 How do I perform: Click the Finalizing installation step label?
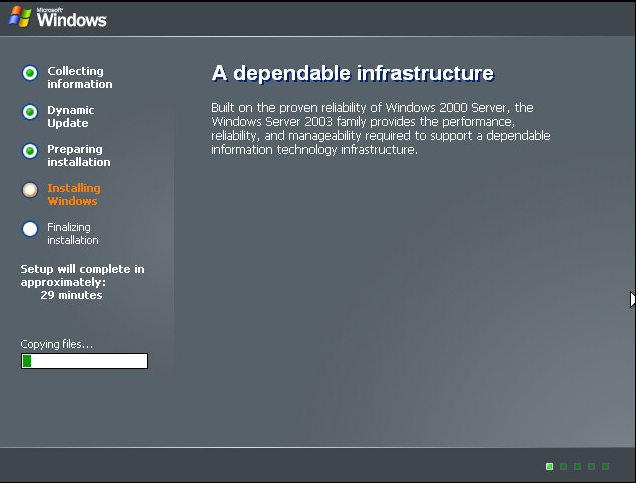pos(73,233)
